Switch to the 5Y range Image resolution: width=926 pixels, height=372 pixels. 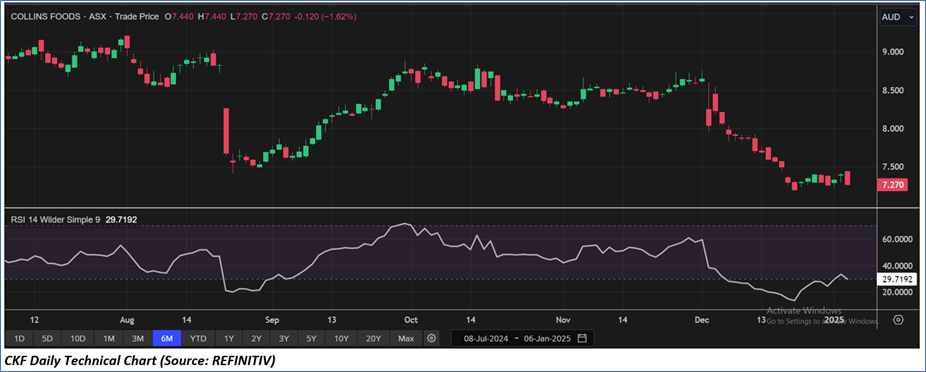click(x=312, y=338)
